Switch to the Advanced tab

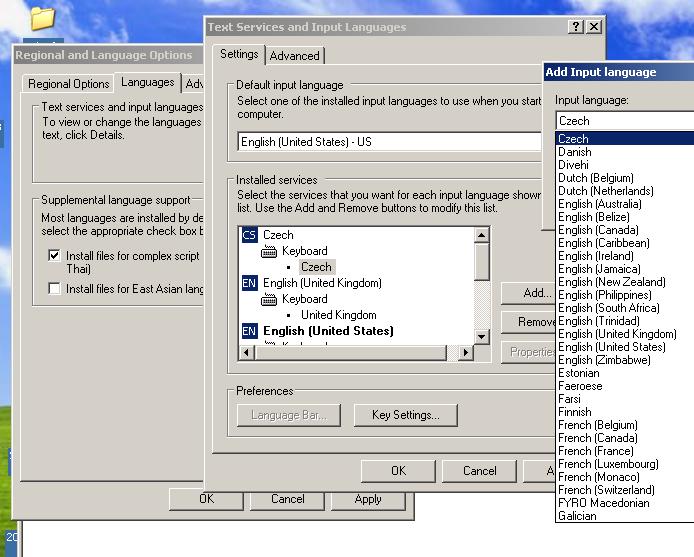pyautogui.click(x=294, y=56)
